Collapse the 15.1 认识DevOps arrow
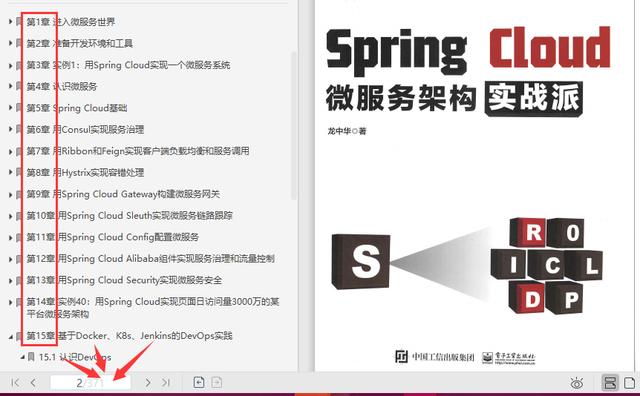The image size is (640, 396). pos(23,357)
